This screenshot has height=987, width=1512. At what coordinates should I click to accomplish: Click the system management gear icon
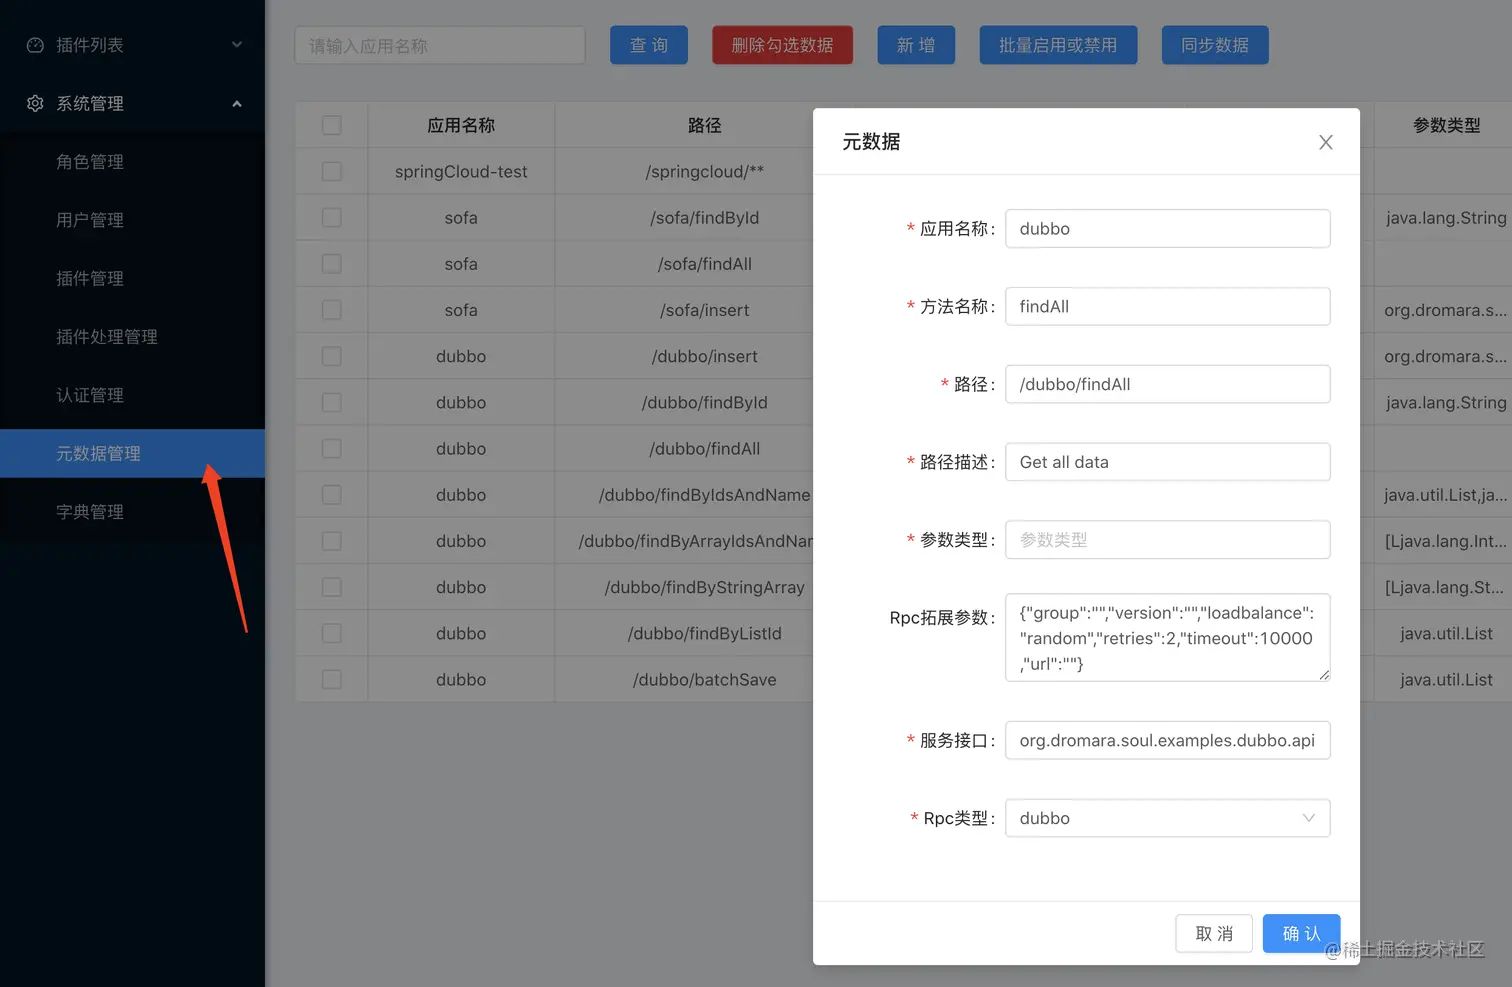point(35,103)
